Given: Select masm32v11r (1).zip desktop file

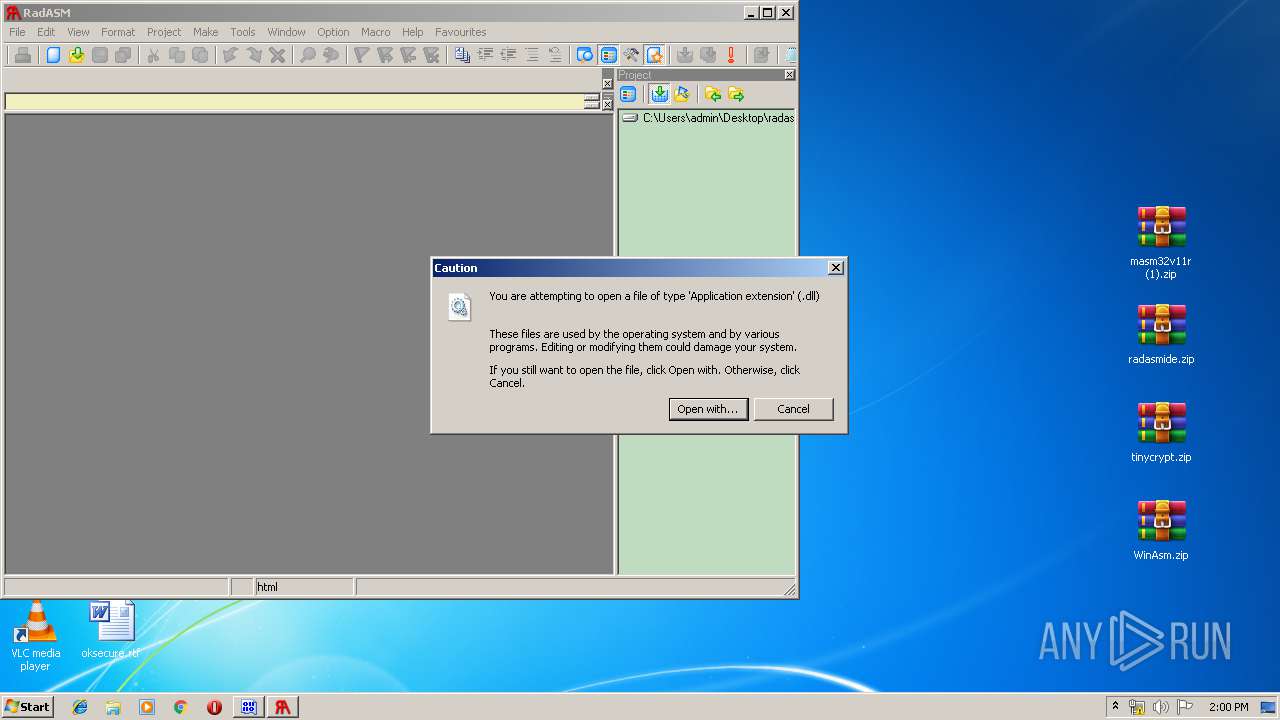Looking at the screenshot, I should click(x=1161, y=242).
